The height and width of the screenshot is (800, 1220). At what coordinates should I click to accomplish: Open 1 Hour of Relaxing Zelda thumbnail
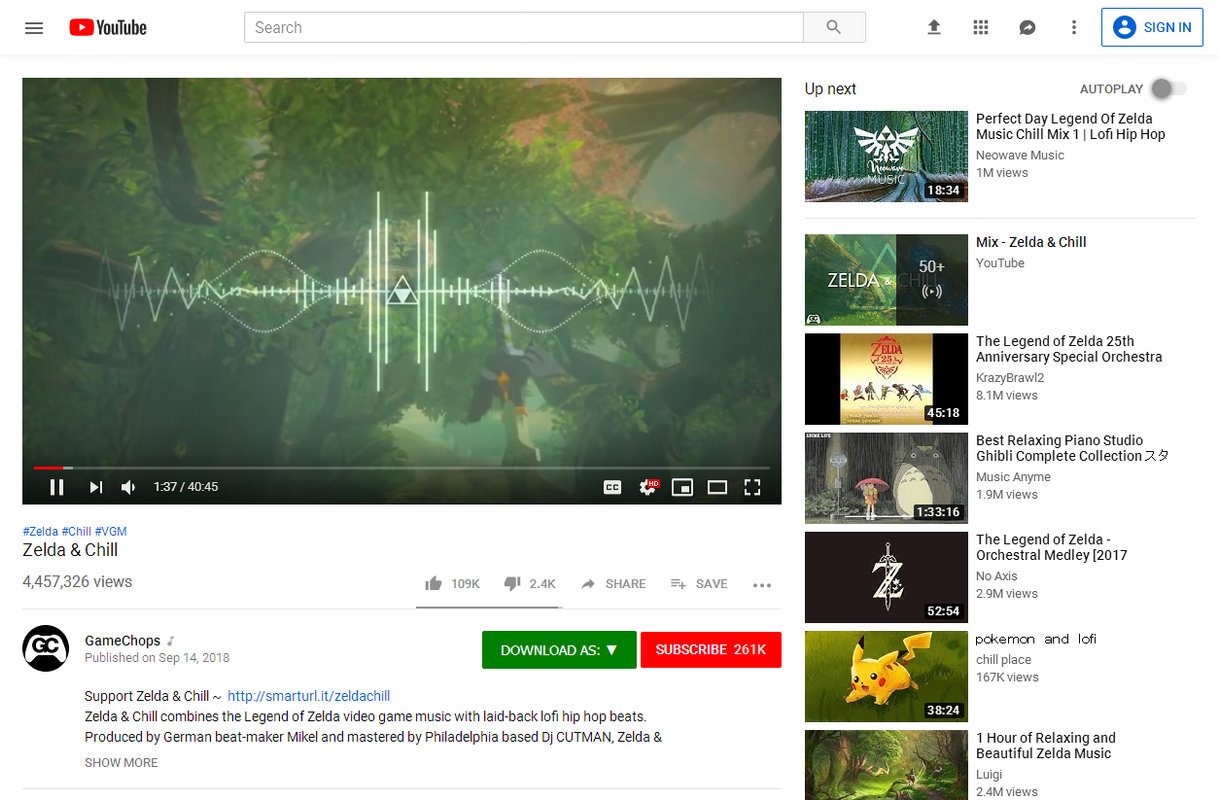886,765
